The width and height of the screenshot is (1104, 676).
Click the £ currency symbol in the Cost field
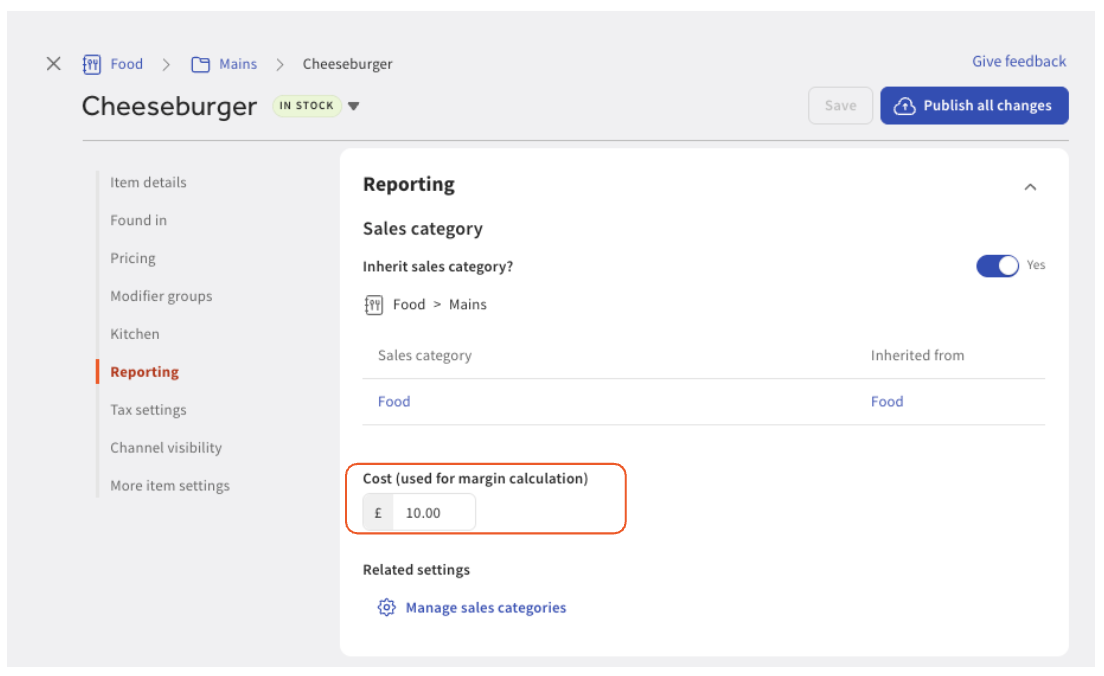377,511
